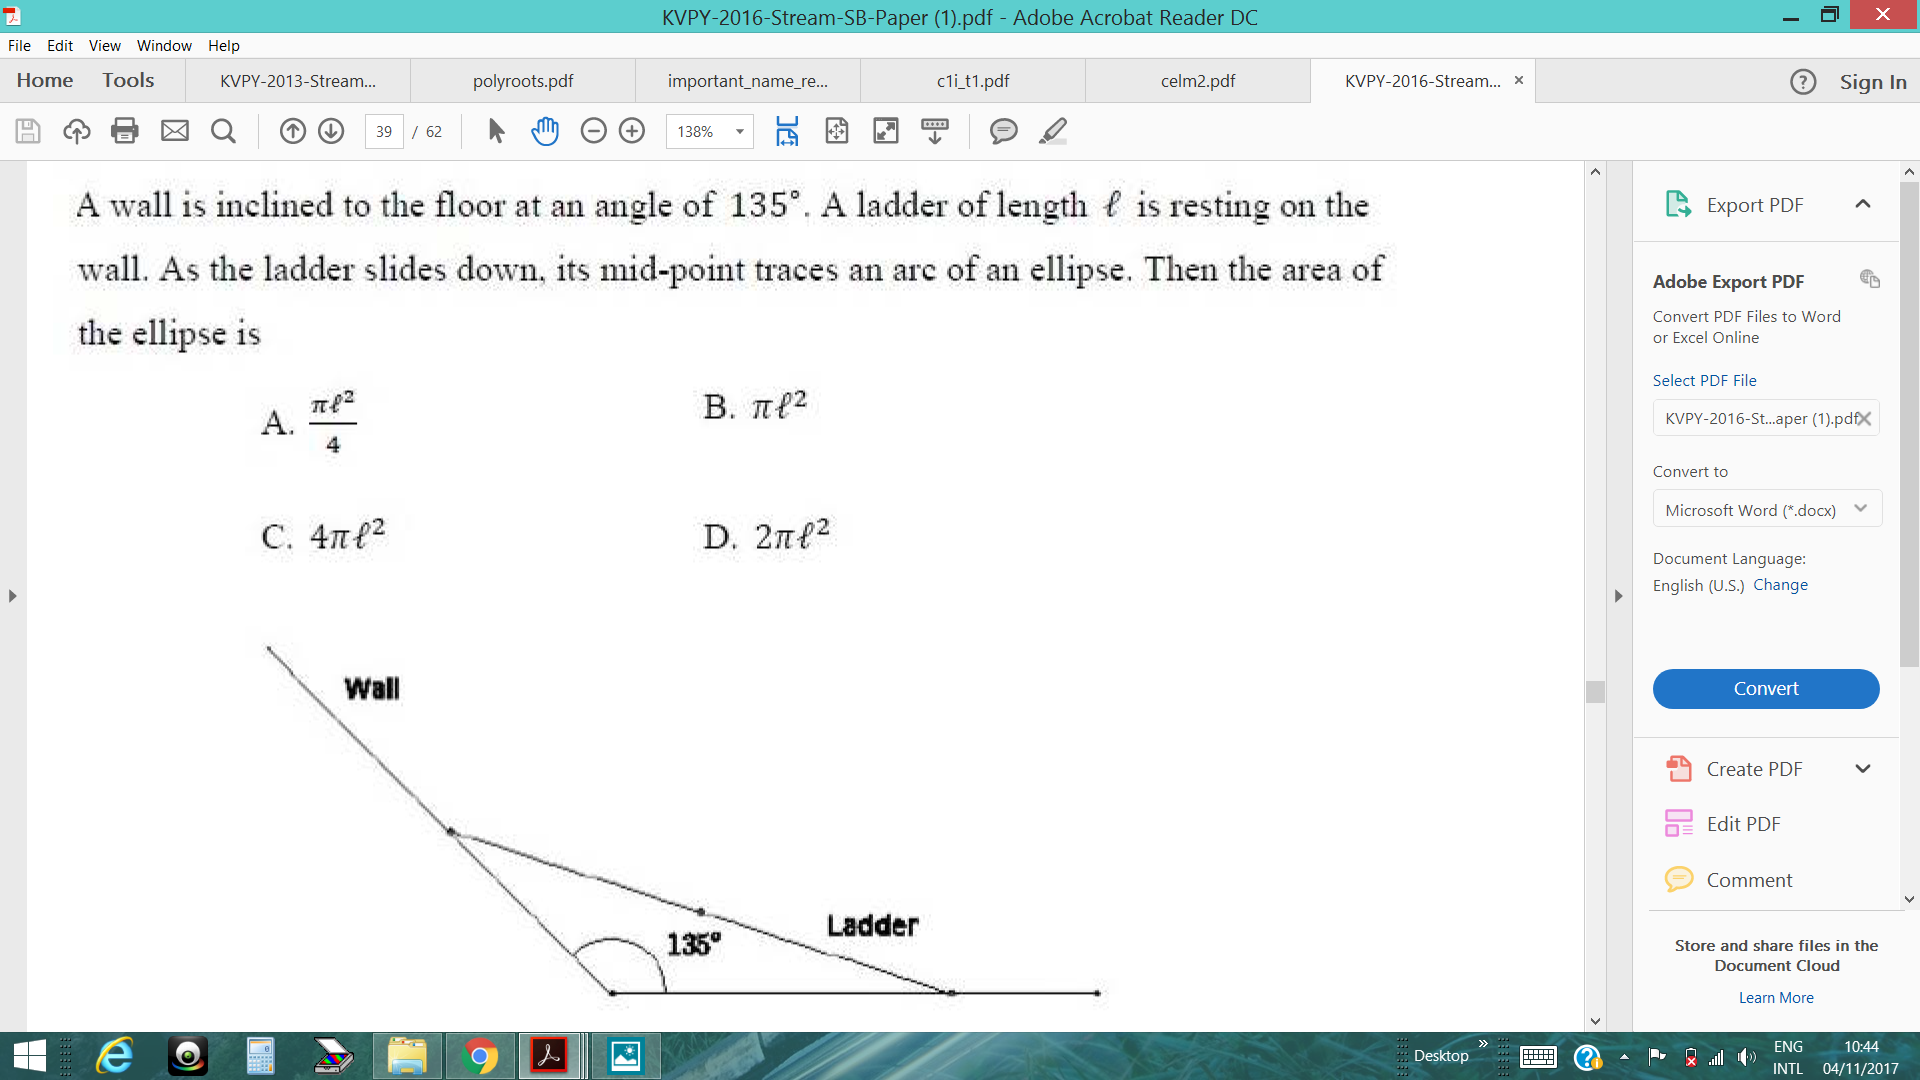Choose the selection arrow tool
The image size is (1920, 1080).
click(x=496, y=131)
